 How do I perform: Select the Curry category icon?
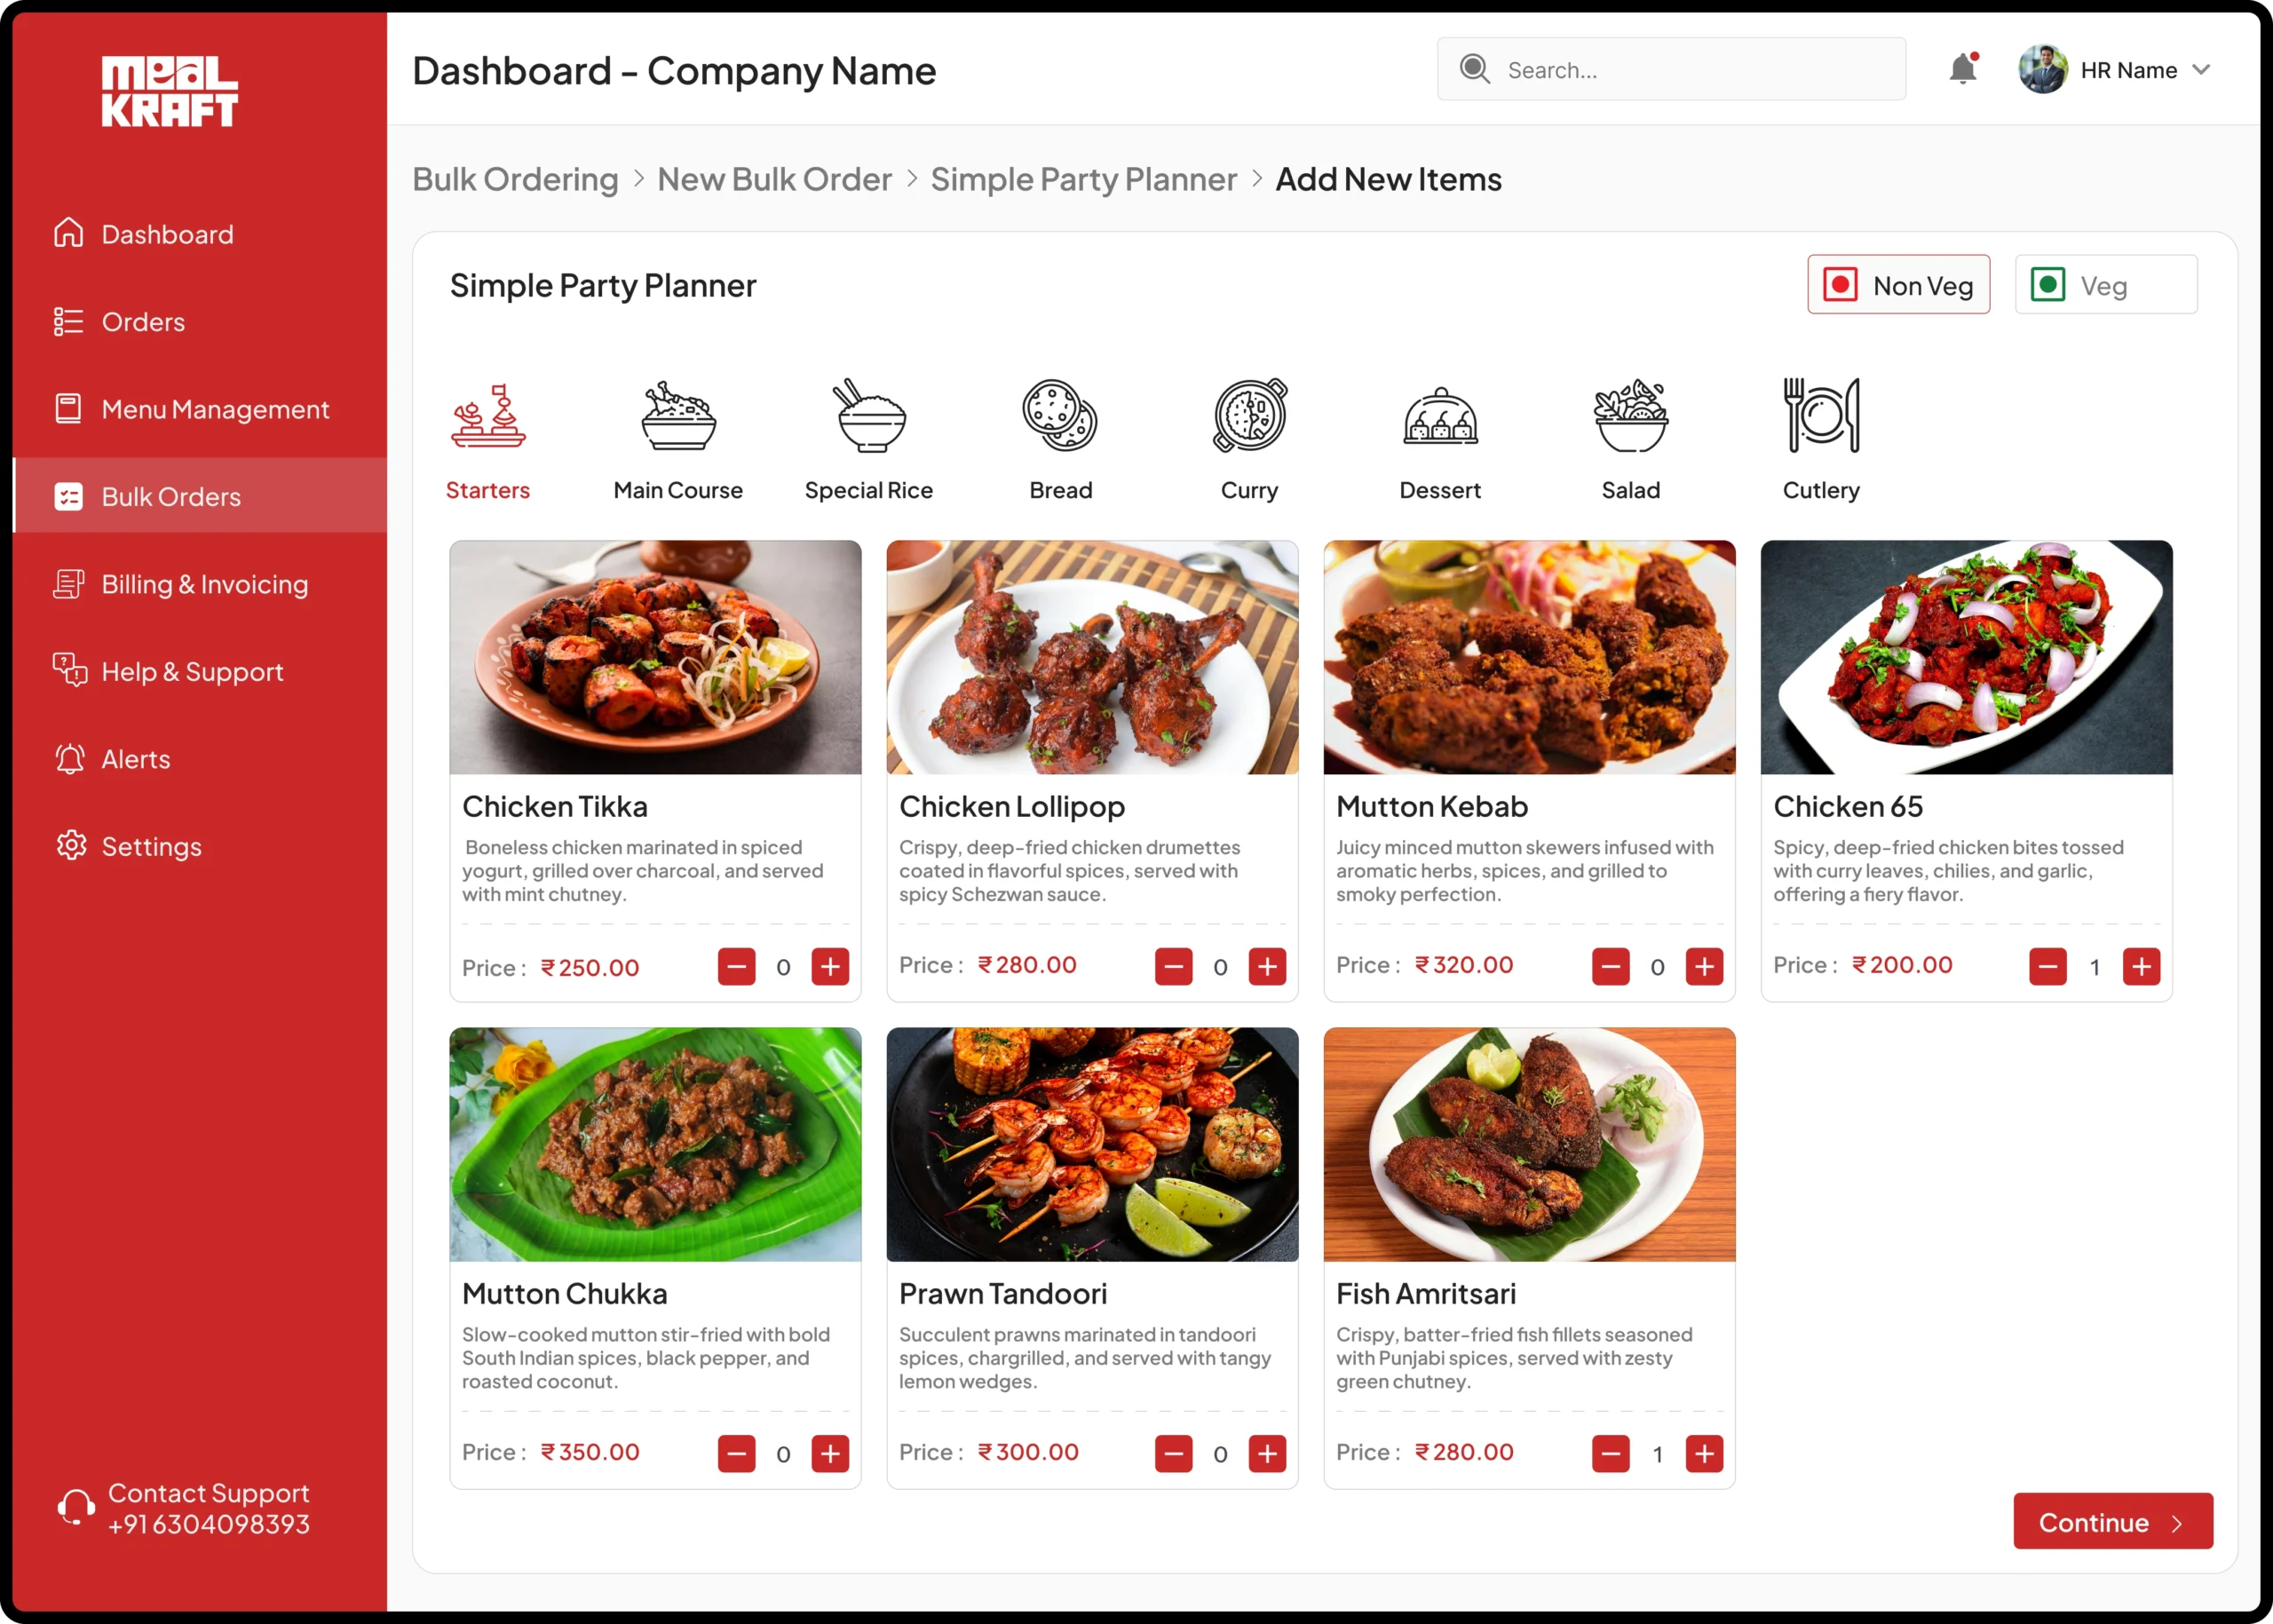pyautogui.click(x=1250, y=414)
